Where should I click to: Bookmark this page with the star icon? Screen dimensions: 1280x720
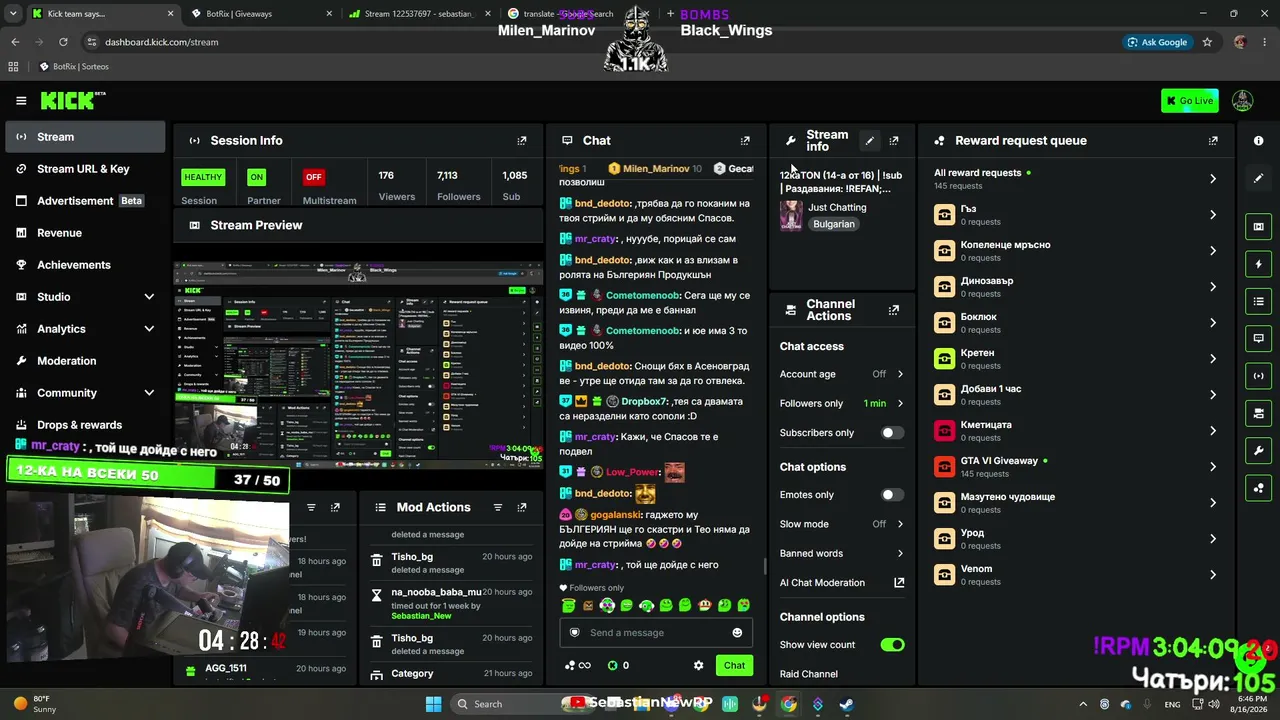(1207, 42)
